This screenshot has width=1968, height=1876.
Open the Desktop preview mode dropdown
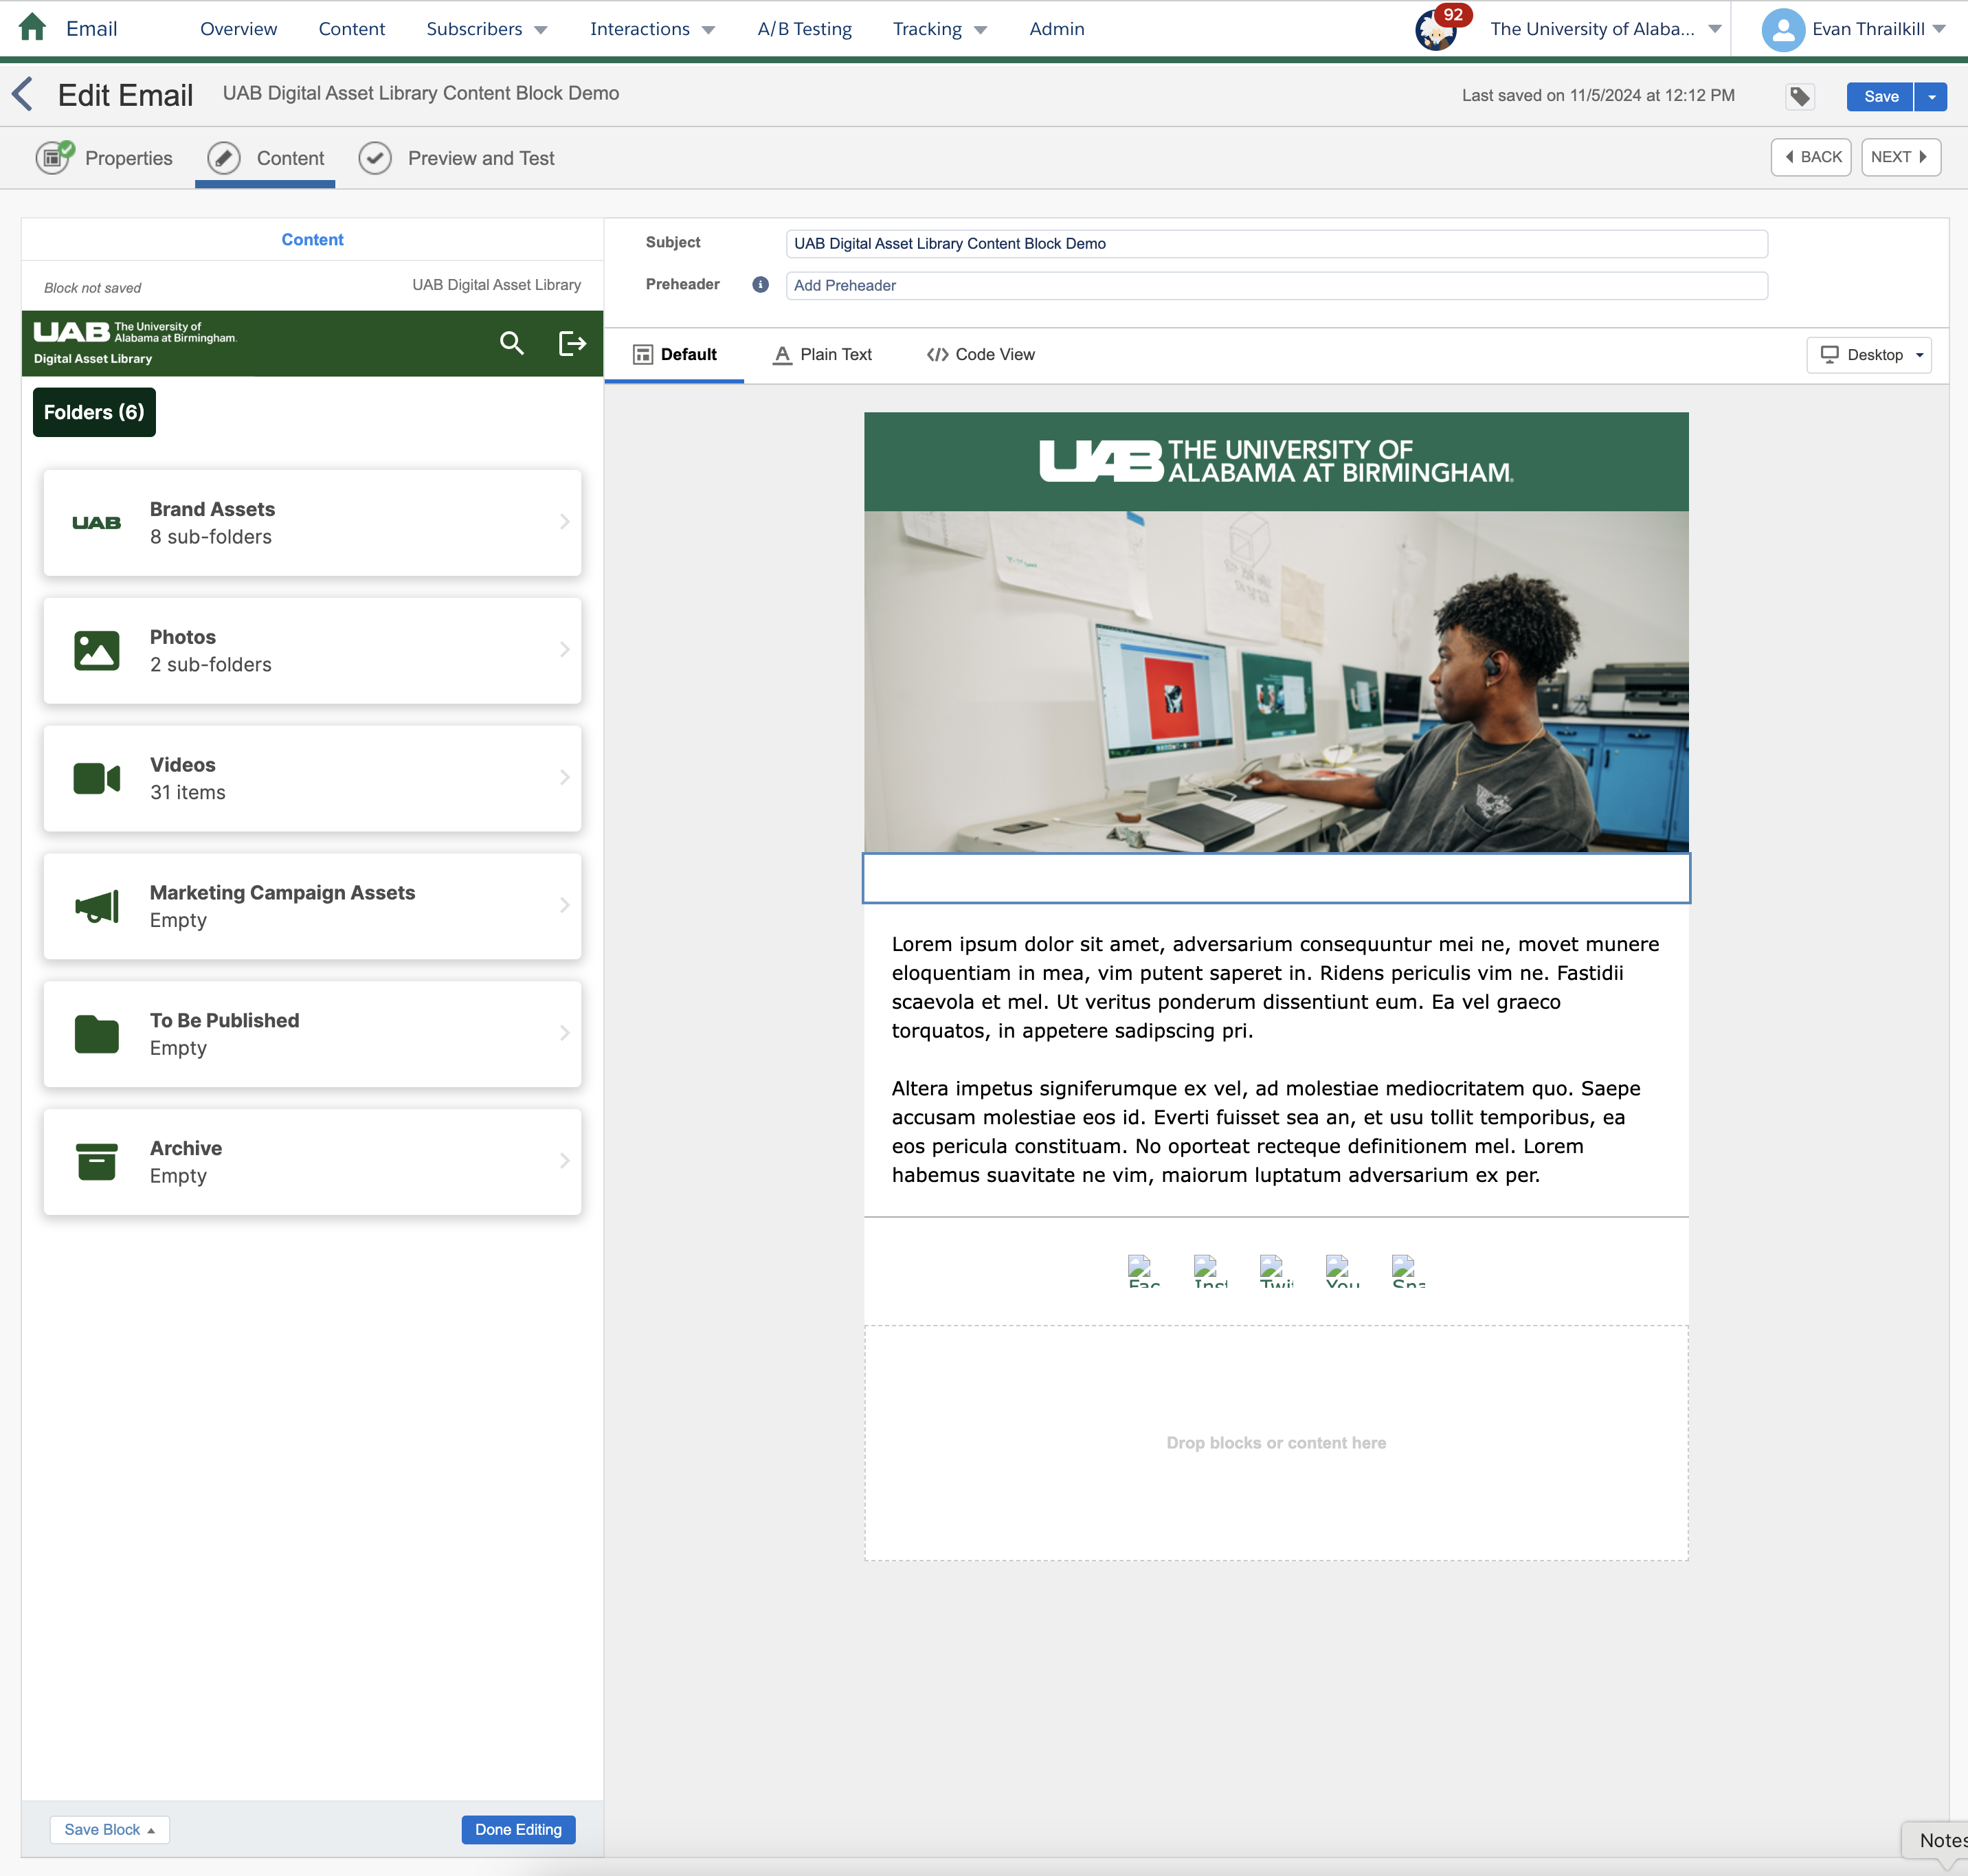(1869, 354)
